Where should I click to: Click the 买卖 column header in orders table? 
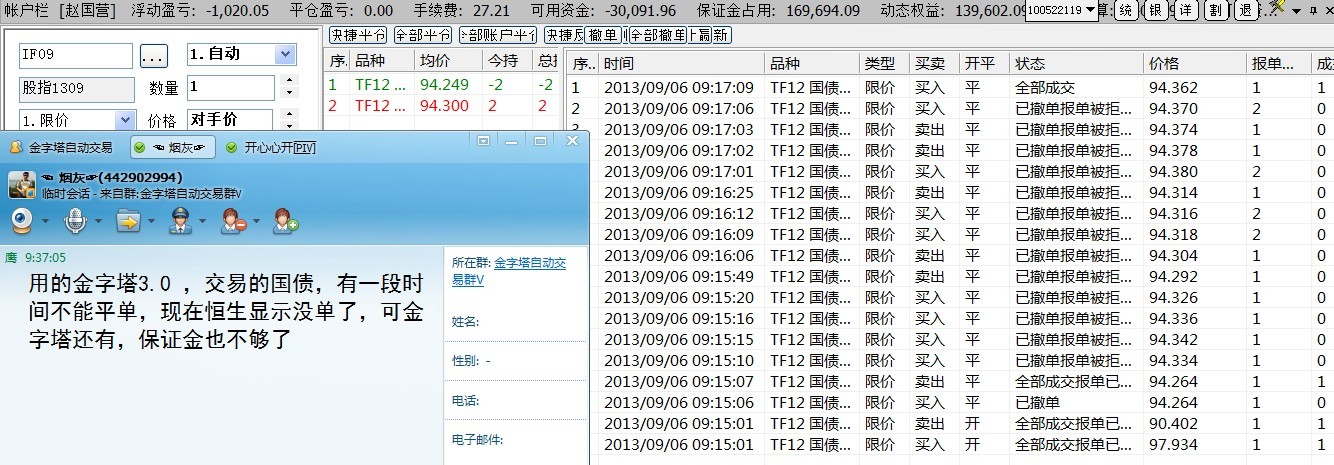click(935, 63)
